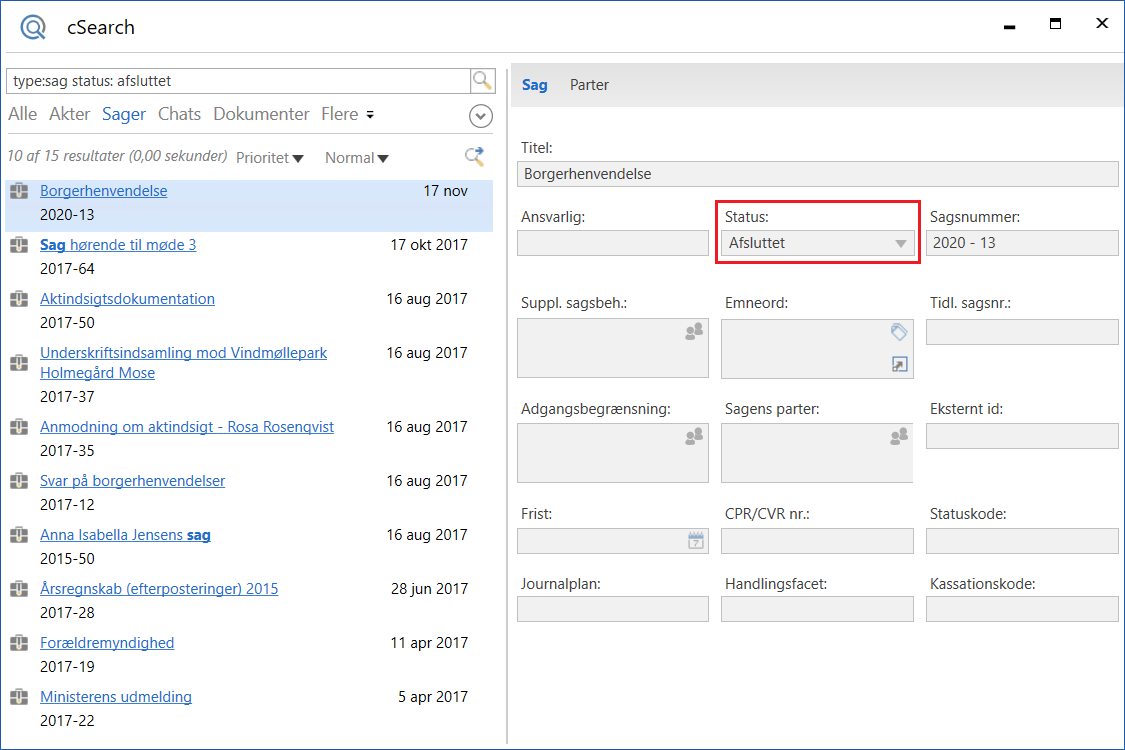Click the tag icon in Emneord field
1125x750 pixels.
899,332
